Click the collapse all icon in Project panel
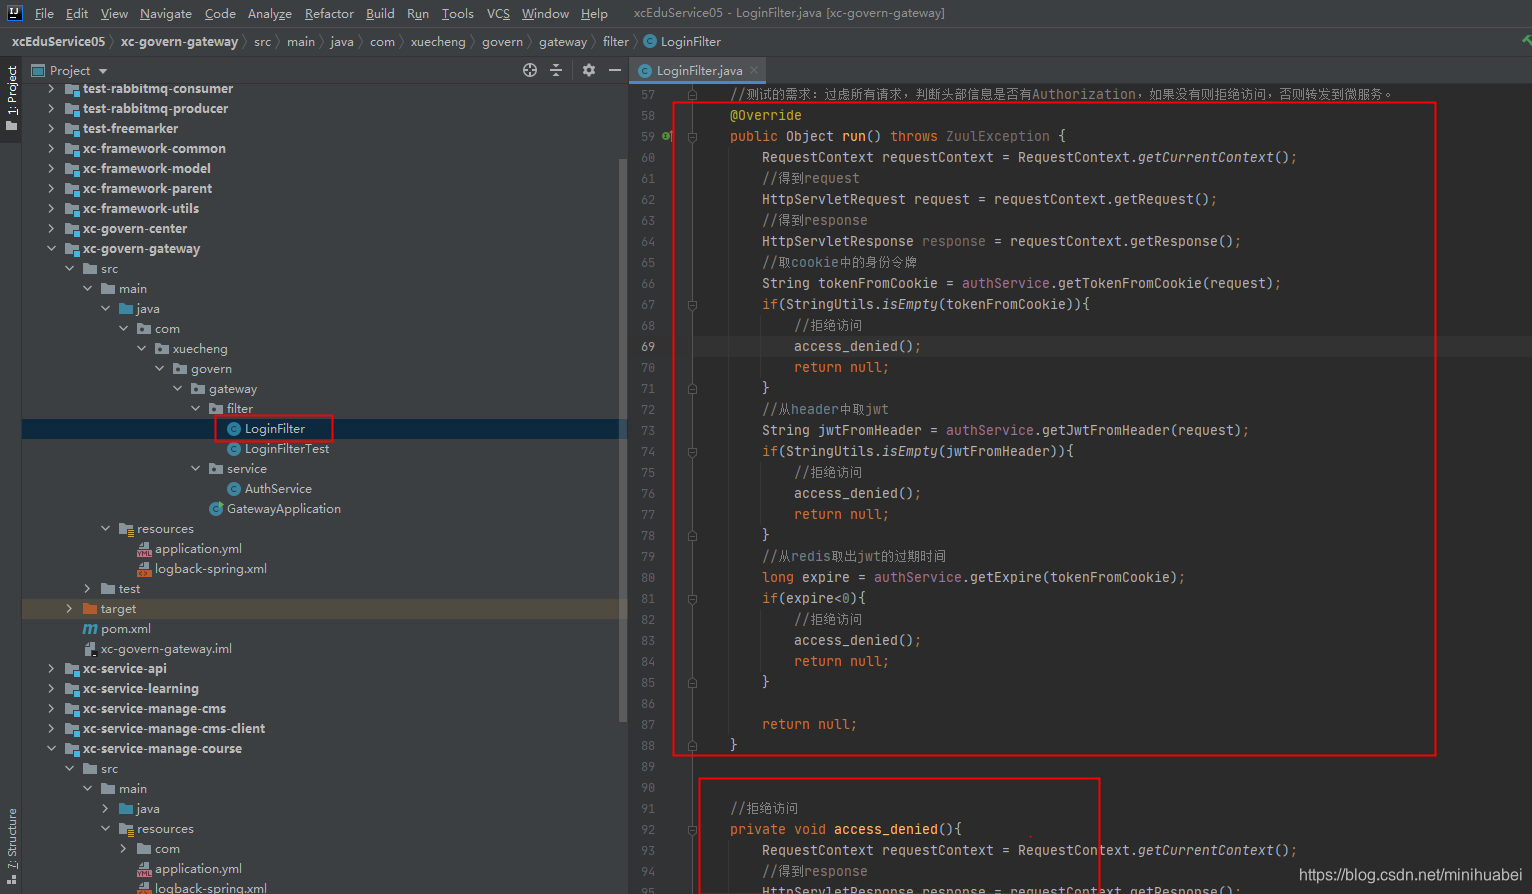Screen dimensions: 1532x894 556,70
